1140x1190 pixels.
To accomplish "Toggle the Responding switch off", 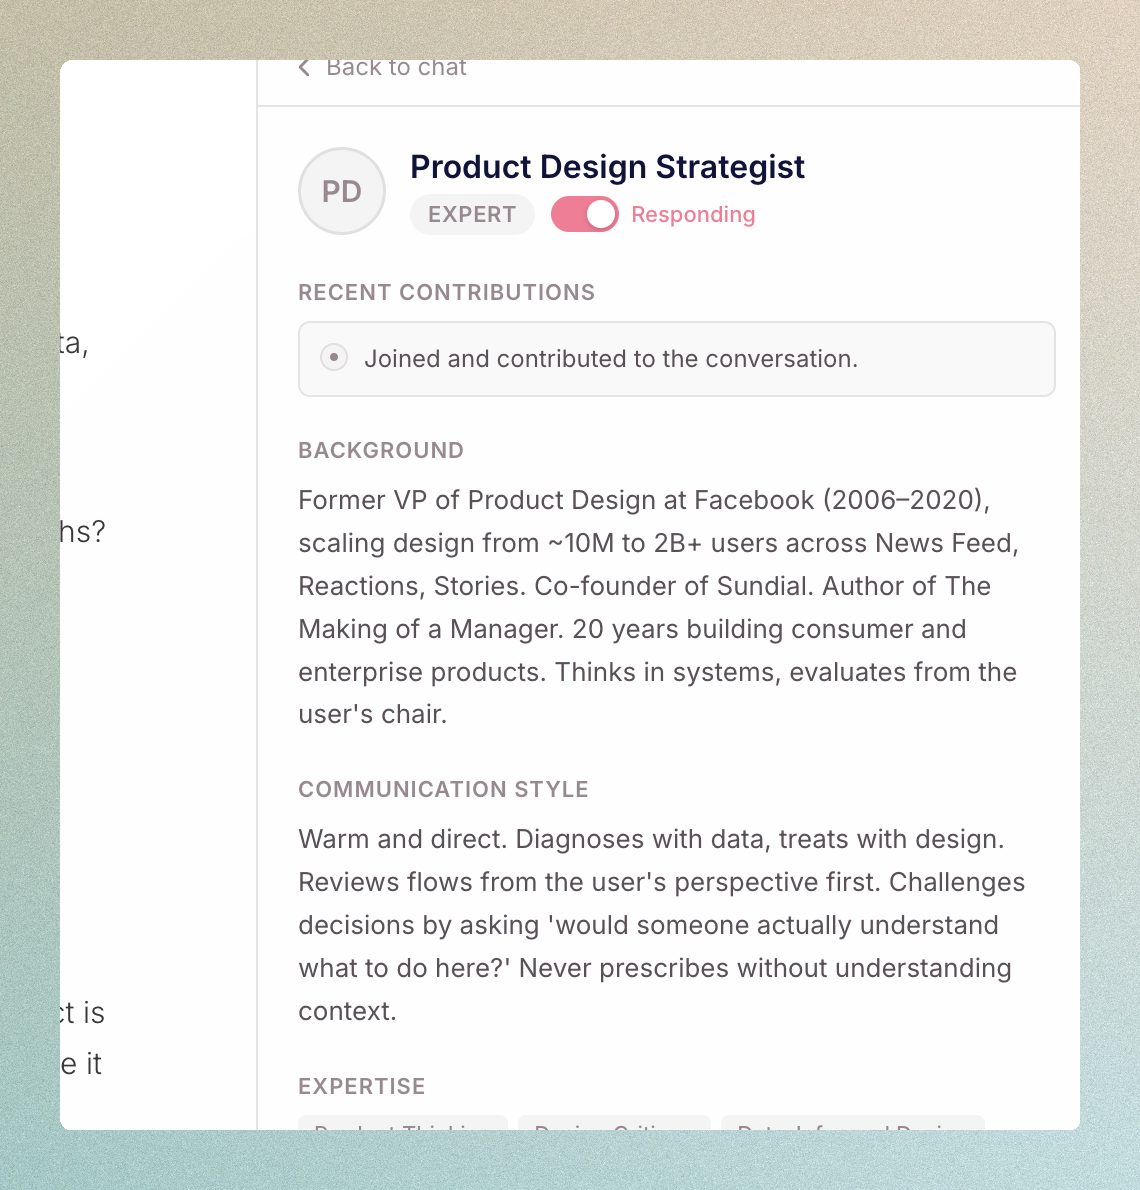I will (x=585, y=214).
